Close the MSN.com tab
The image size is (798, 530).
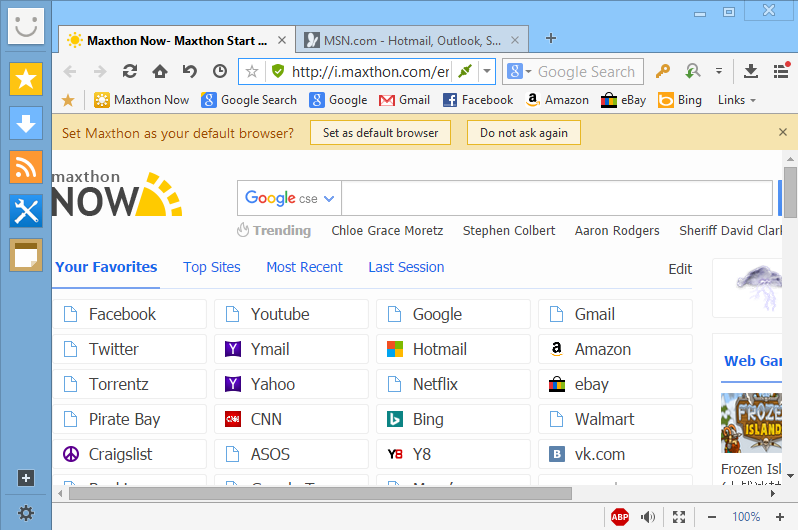[515, 40]
